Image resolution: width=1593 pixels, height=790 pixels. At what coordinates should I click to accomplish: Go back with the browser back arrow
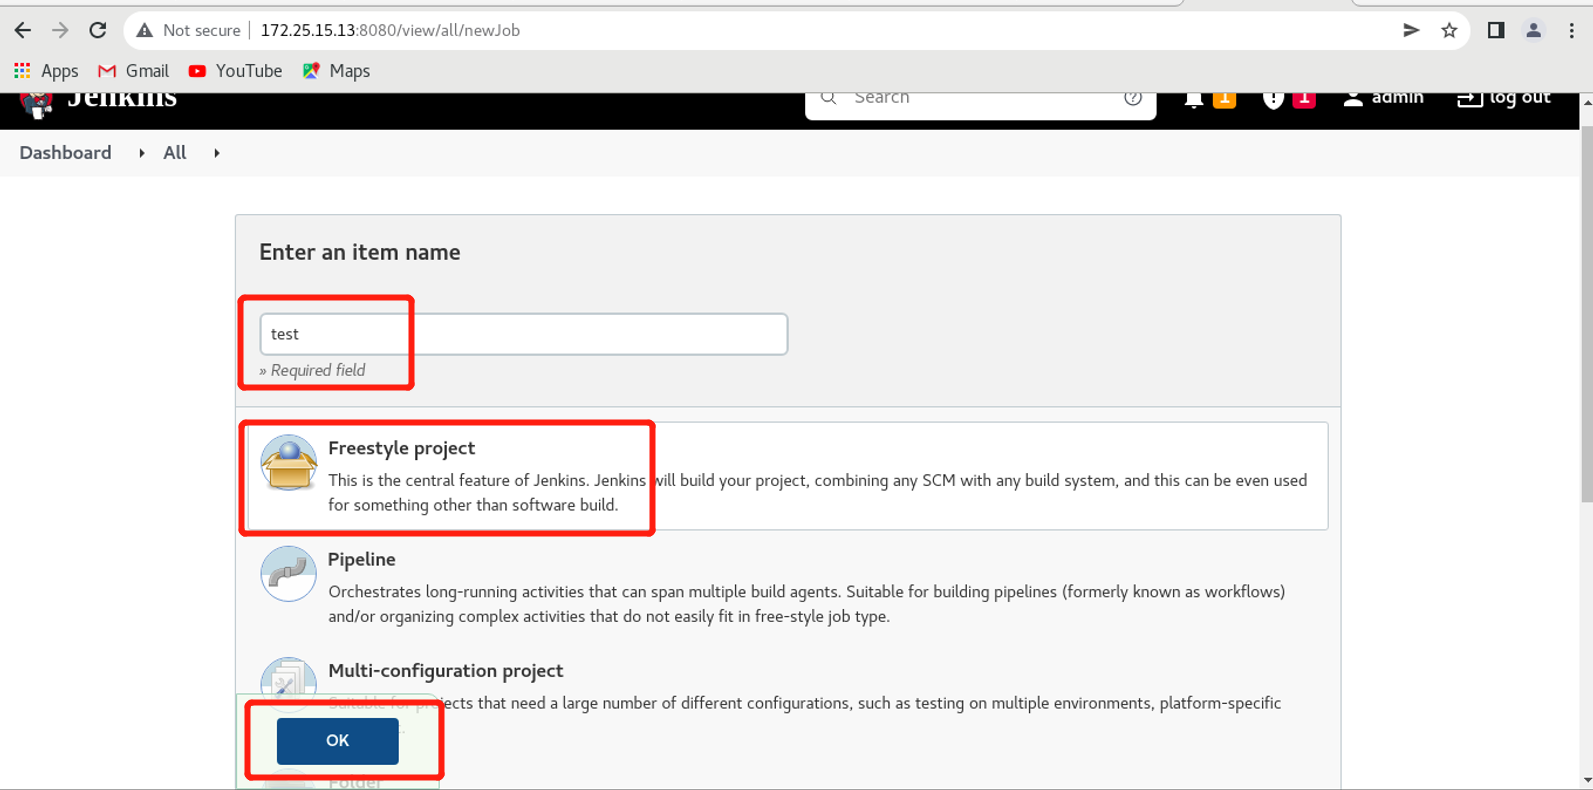(x=23, y=30)
